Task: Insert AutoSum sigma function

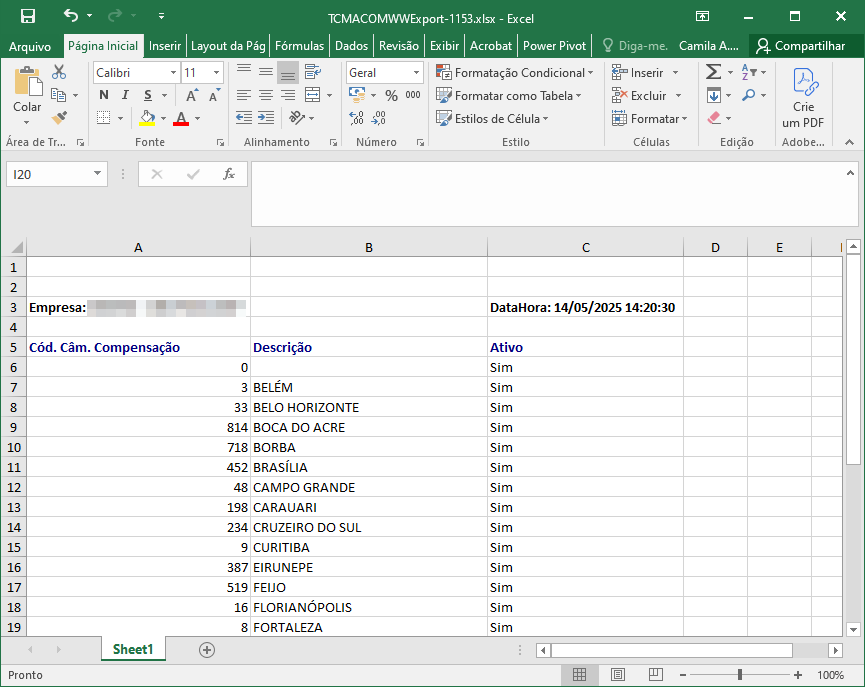Action: pyautogui.click(x=713, y=72)
